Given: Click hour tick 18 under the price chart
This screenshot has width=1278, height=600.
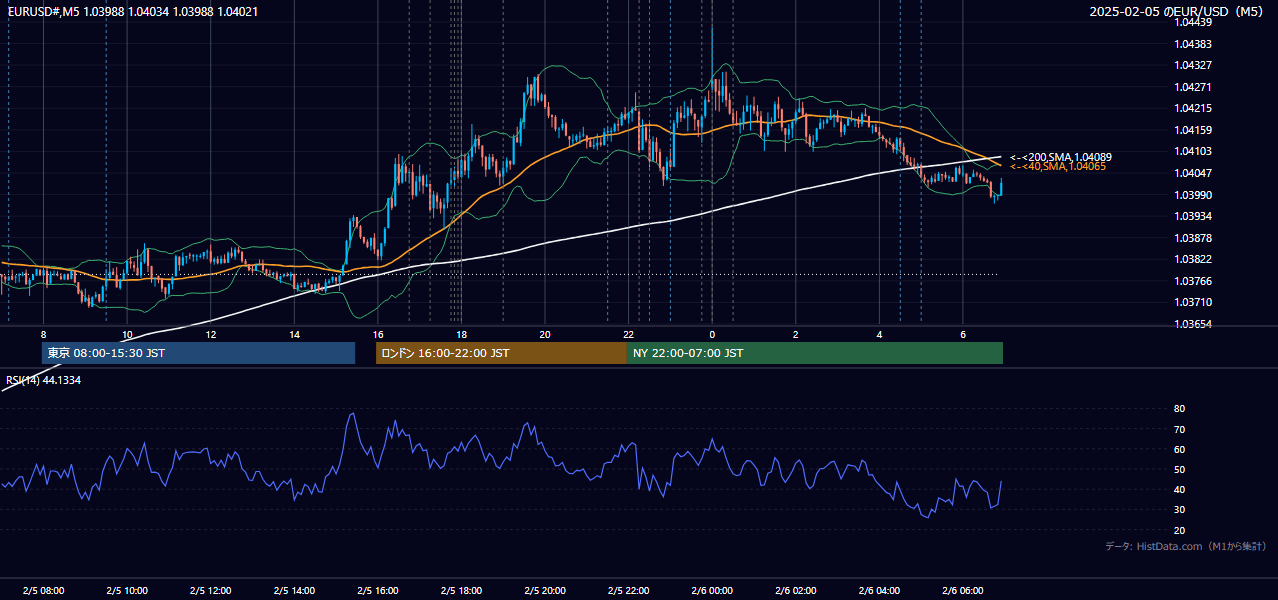Looking at the screenshot, I should coord(461,334).
